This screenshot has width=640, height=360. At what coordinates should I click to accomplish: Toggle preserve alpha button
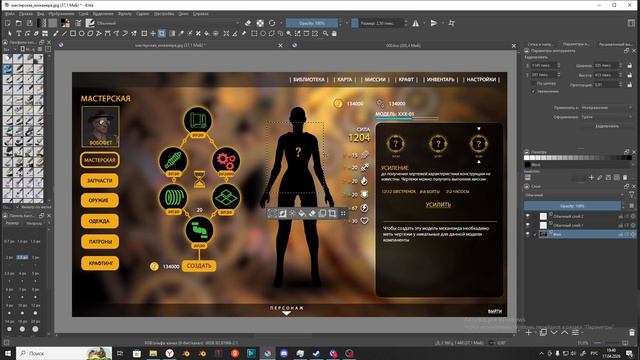[260, 23]
